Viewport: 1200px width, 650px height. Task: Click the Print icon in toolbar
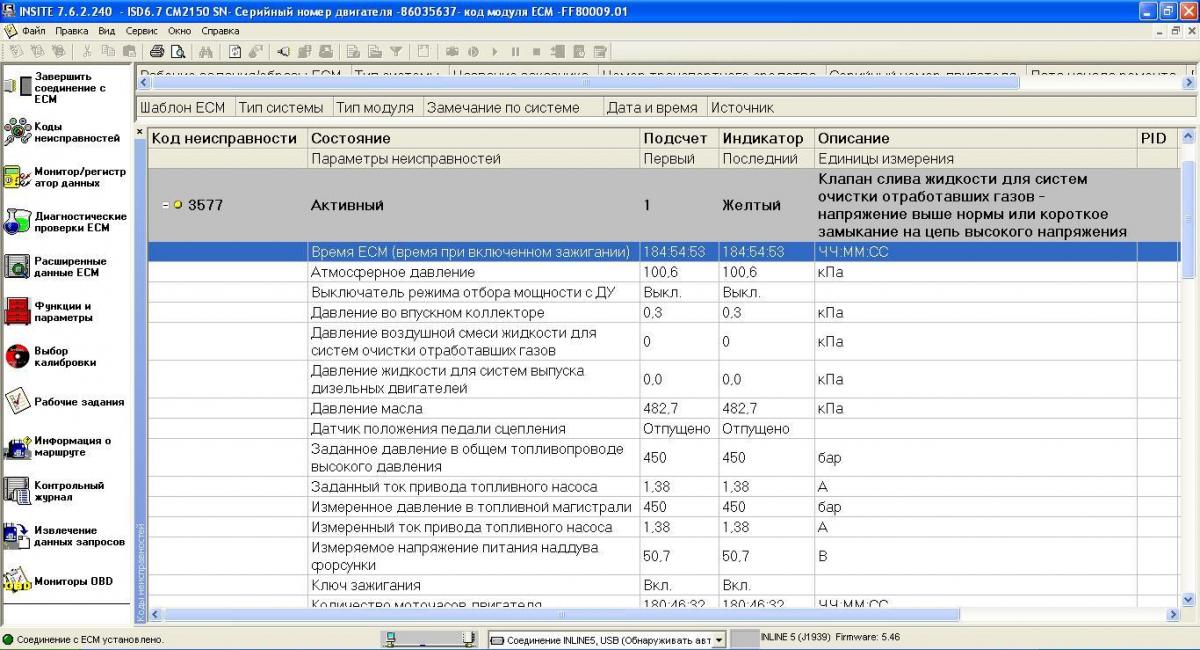pos(157,51)
